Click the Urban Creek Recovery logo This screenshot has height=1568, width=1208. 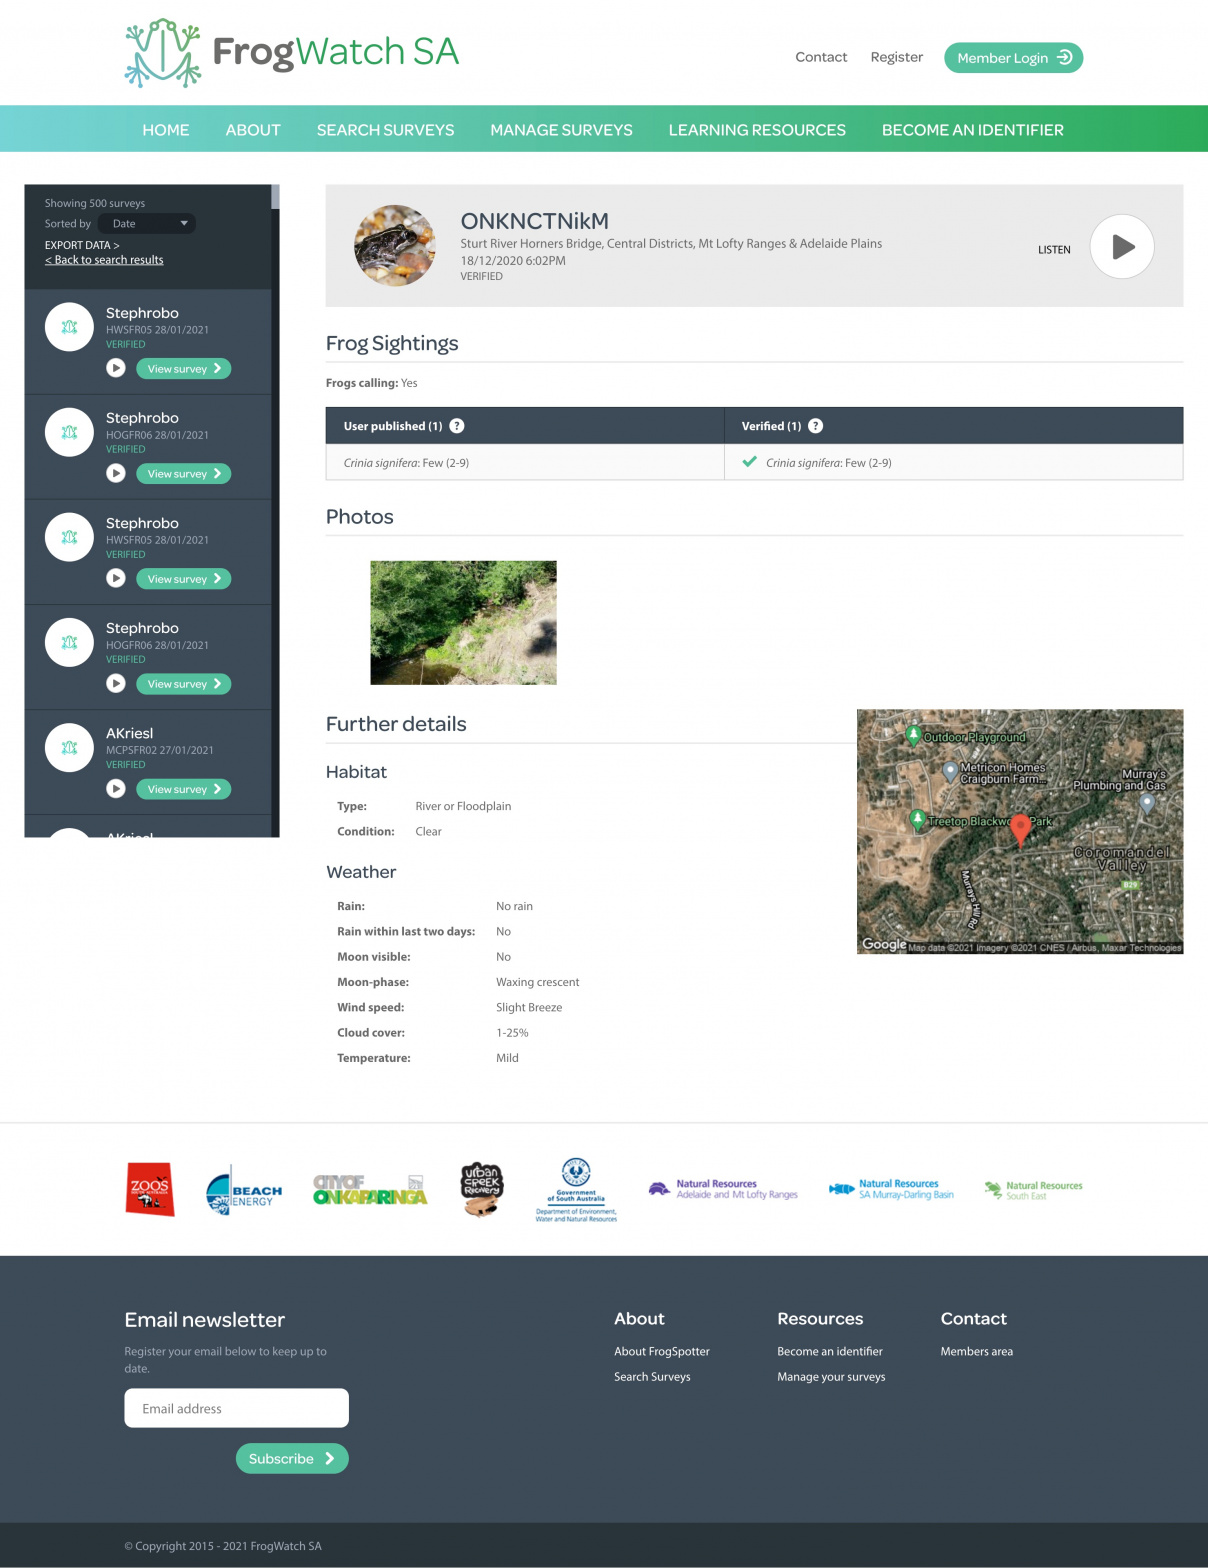pyautogui.click(x=481, y=1189)
